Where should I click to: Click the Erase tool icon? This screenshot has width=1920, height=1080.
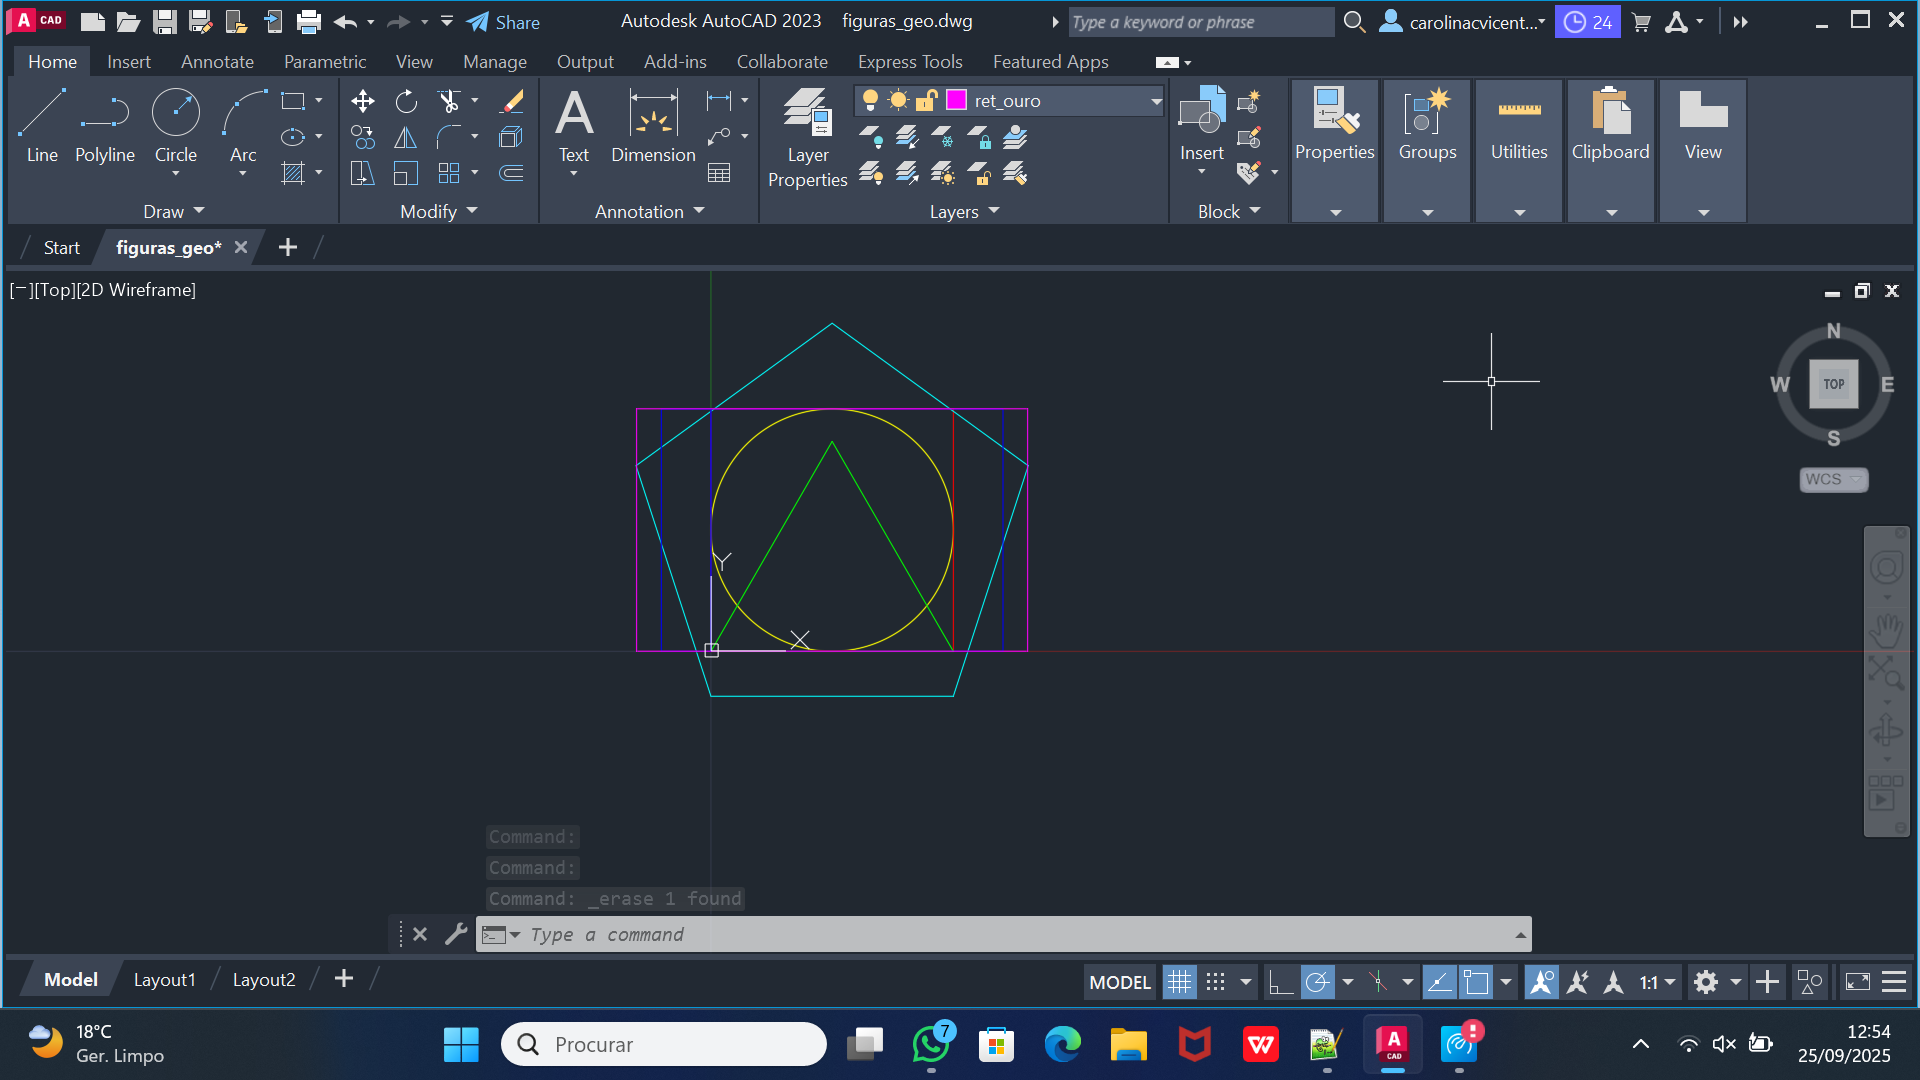[512, 101]
